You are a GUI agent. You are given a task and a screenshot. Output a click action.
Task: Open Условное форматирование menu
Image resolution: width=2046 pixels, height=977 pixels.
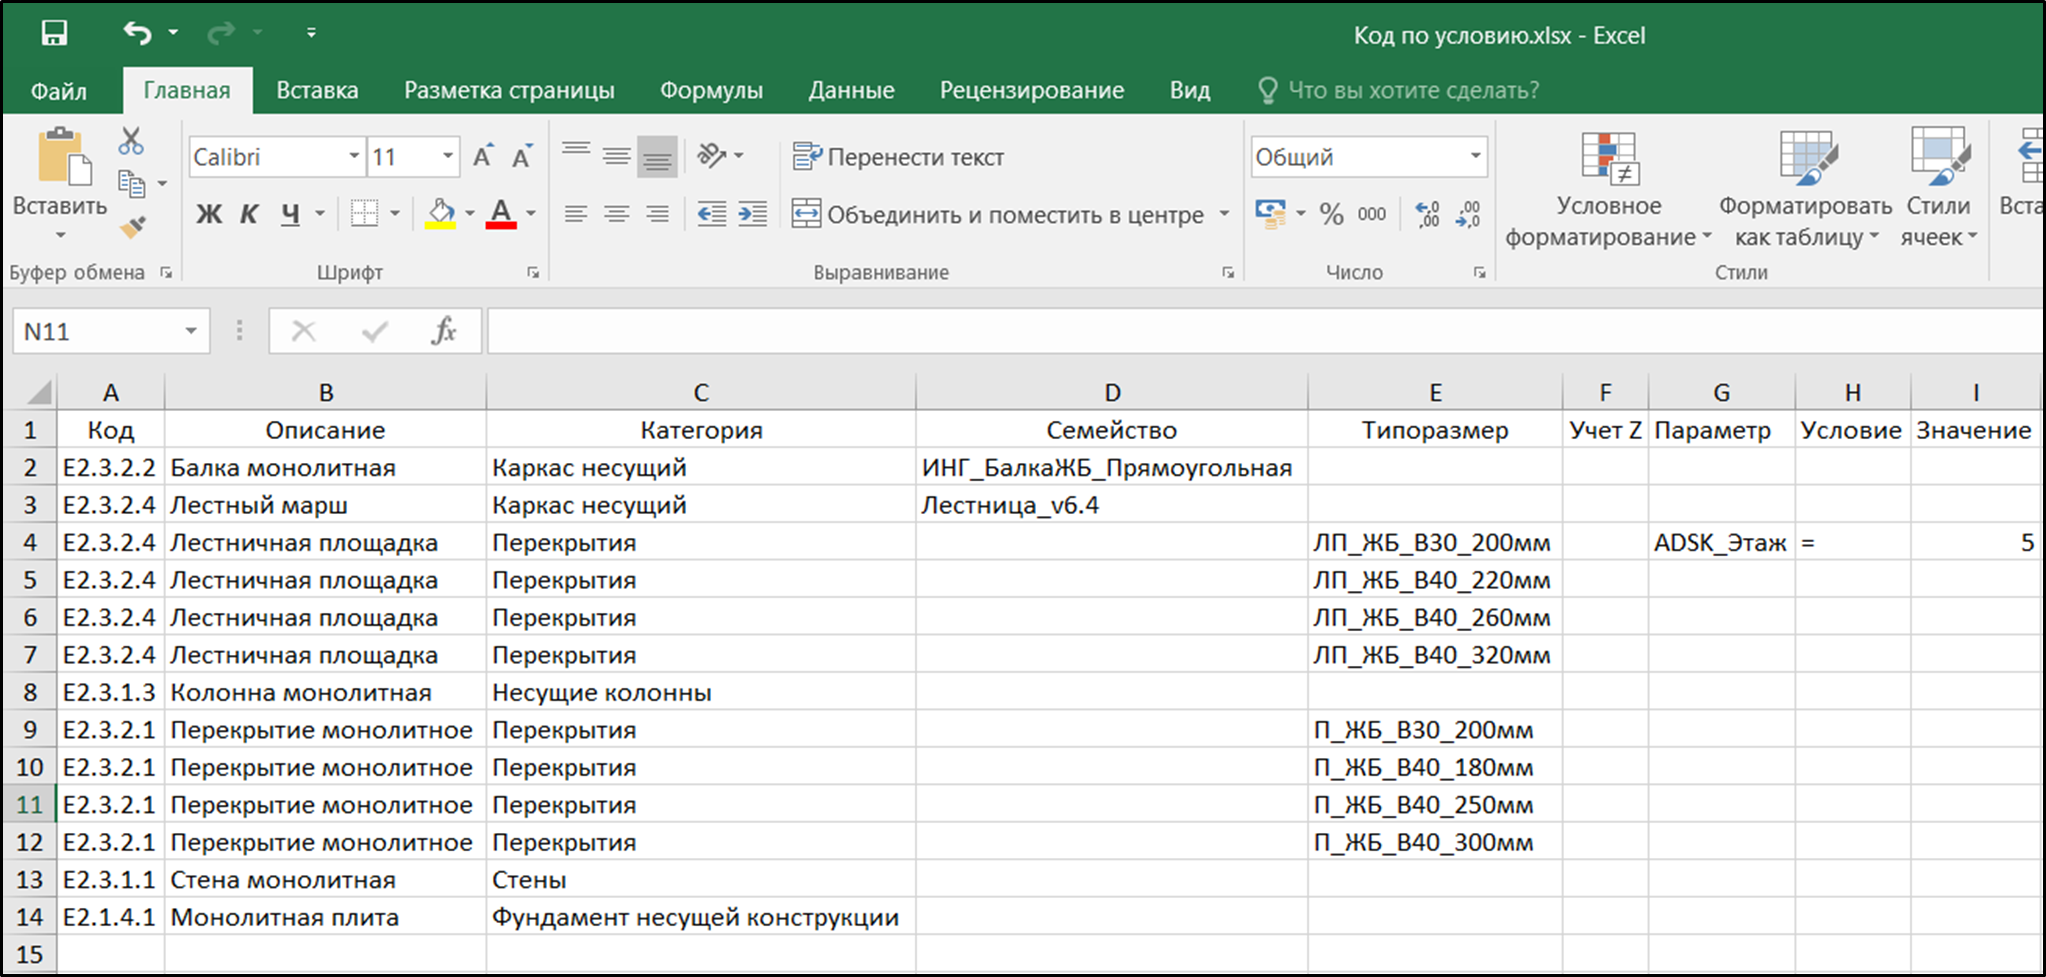pyautogui.click(x=1609, y=188)
